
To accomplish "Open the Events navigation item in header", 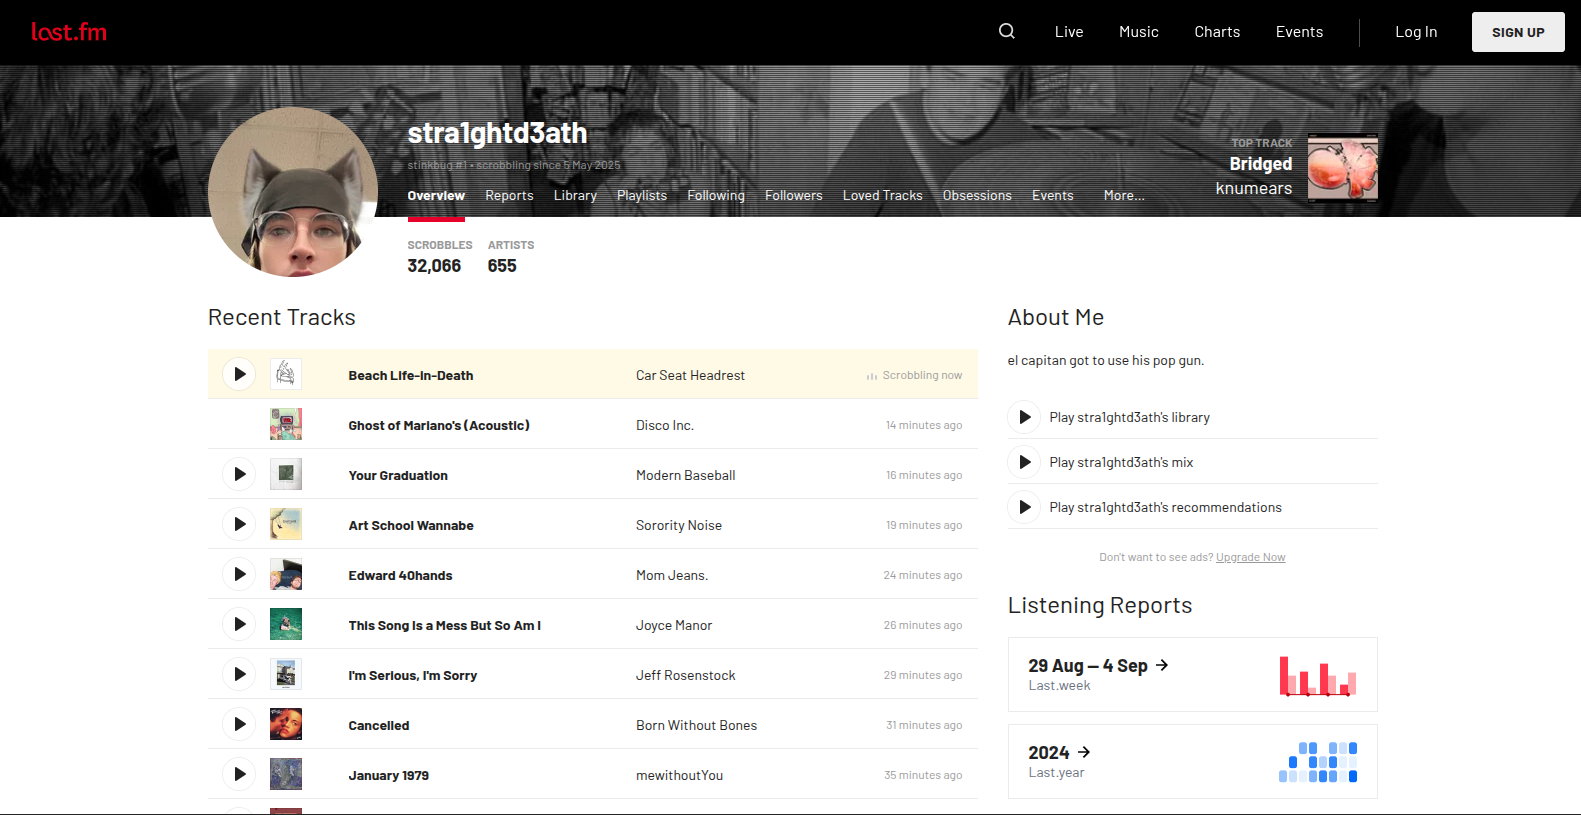I will [x=1299, y=32].
